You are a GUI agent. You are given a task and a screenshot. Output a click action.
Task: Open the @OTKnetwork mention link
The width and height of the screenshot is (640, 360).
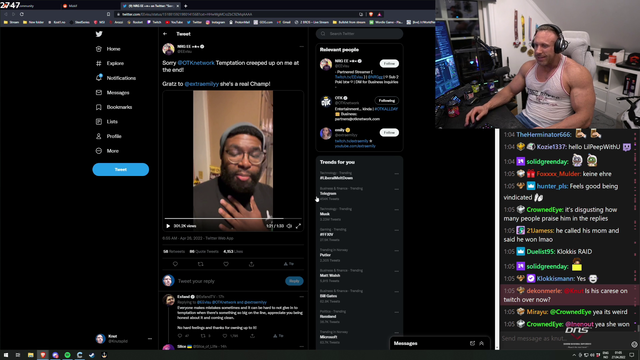(196, 63)
